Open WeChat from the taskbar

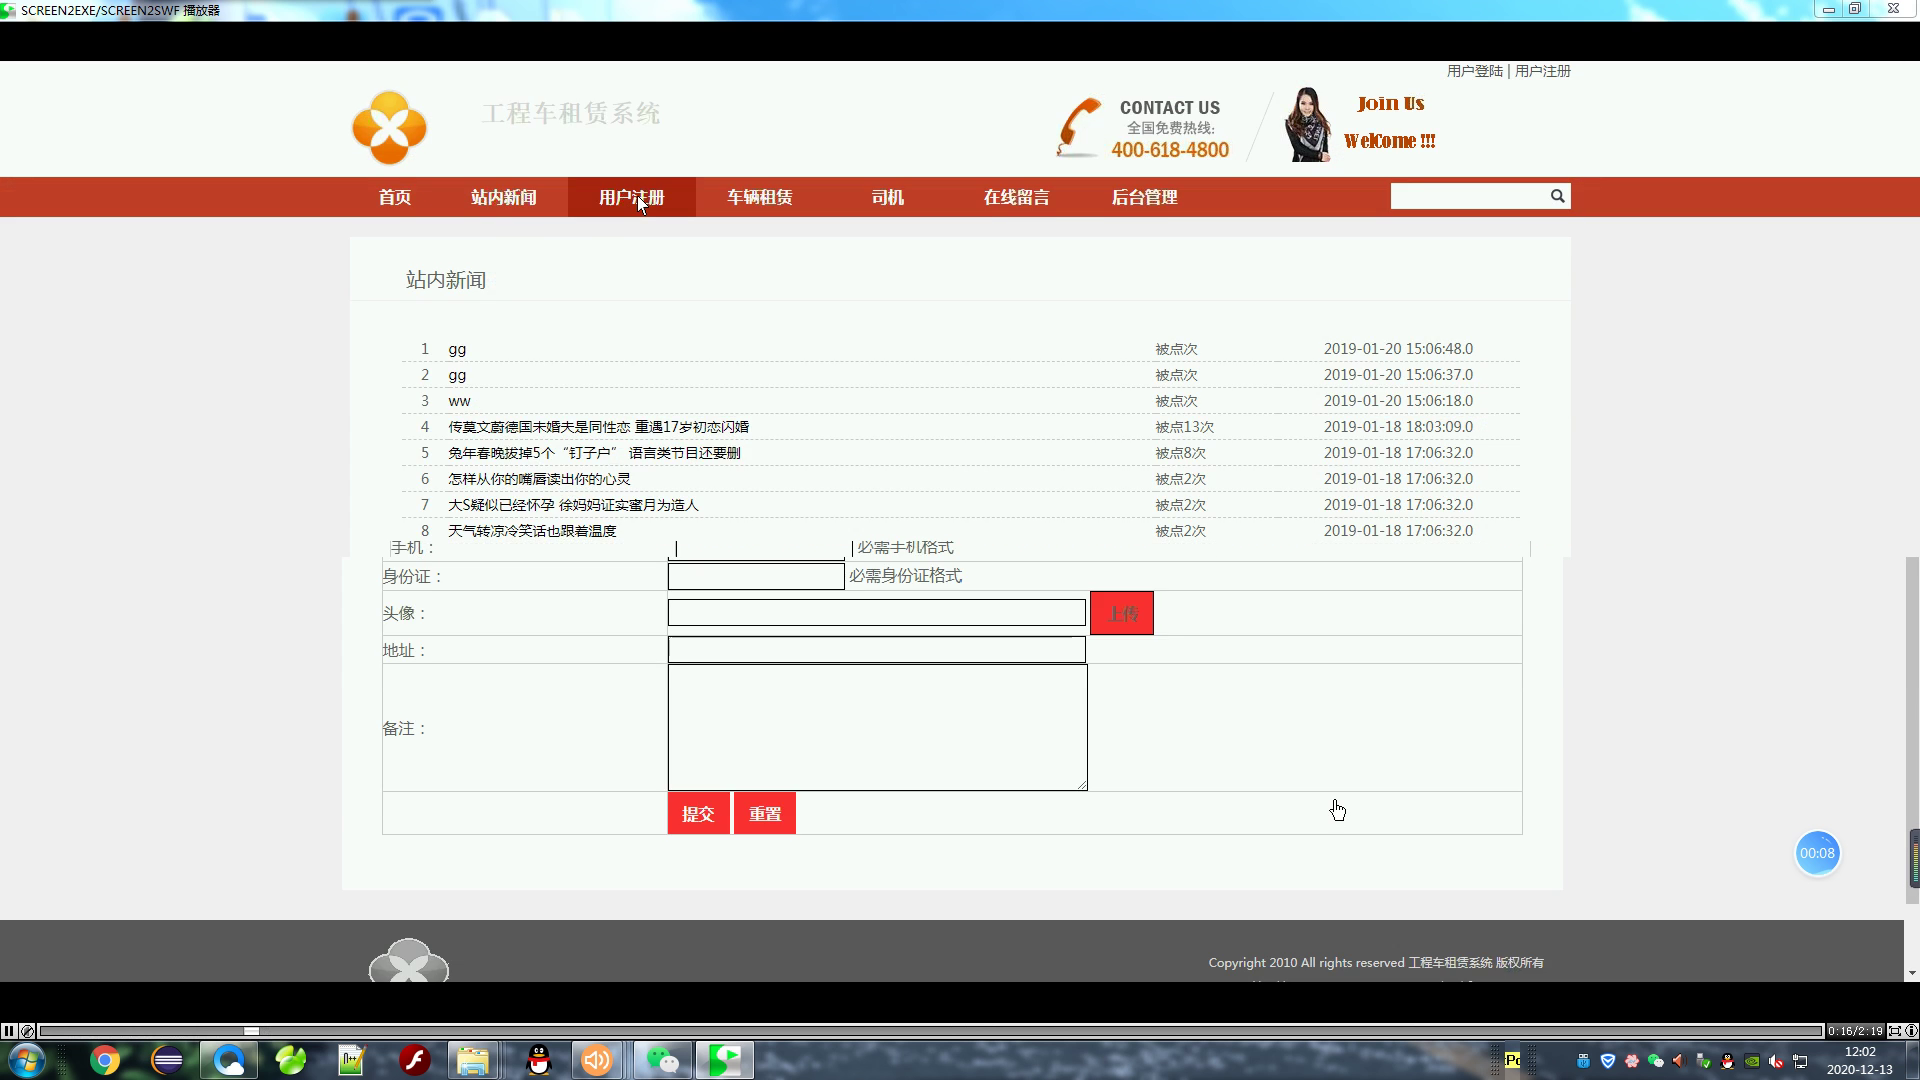coord(662,1060)
